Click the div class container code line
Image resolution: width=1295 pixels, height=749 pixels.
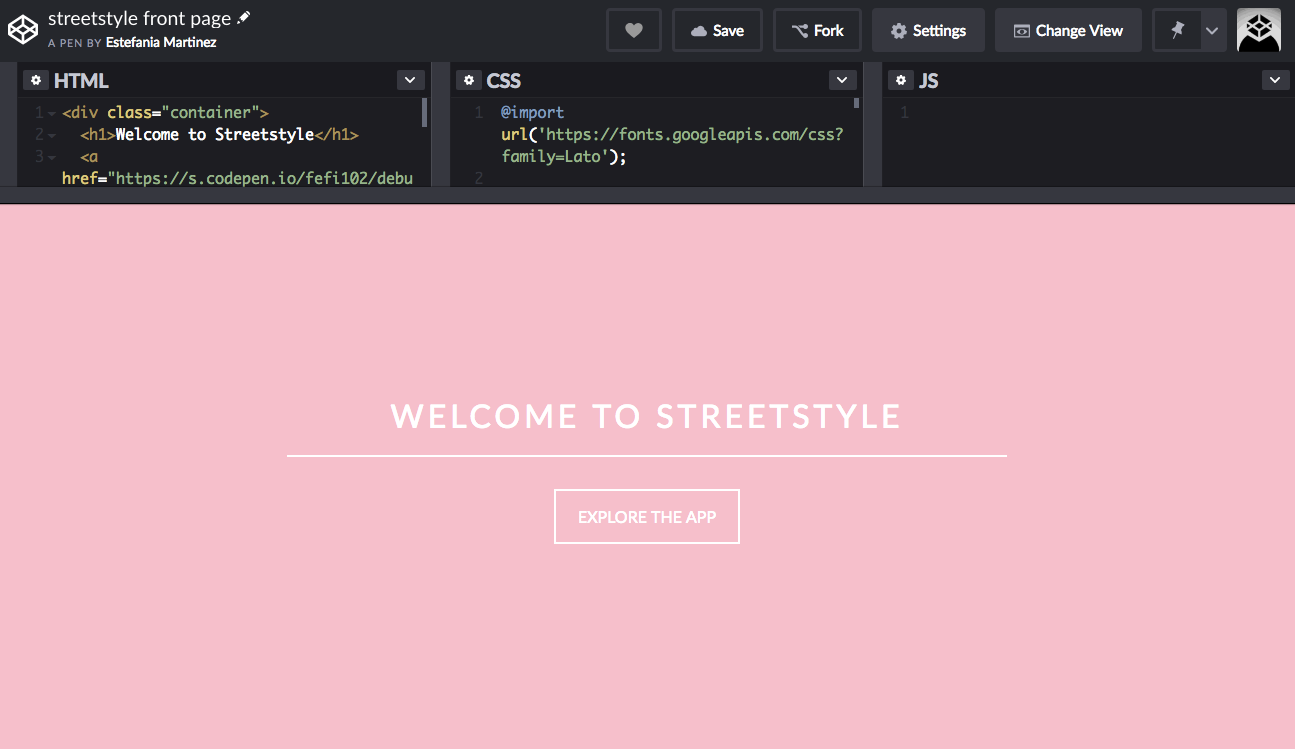(165, 113)
